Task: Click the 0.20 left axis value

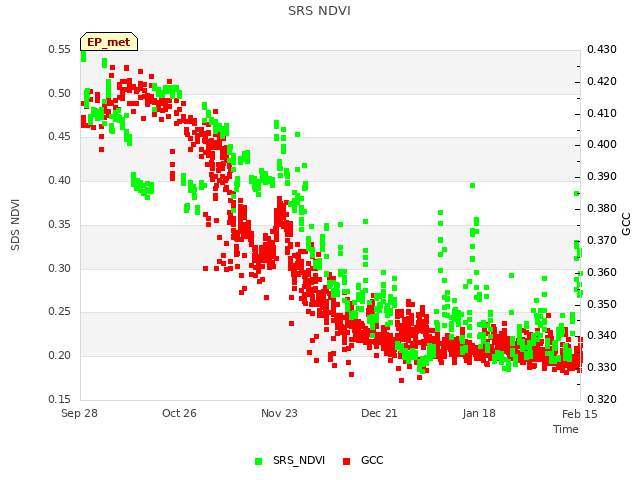Action: click(x=60, y=355)
